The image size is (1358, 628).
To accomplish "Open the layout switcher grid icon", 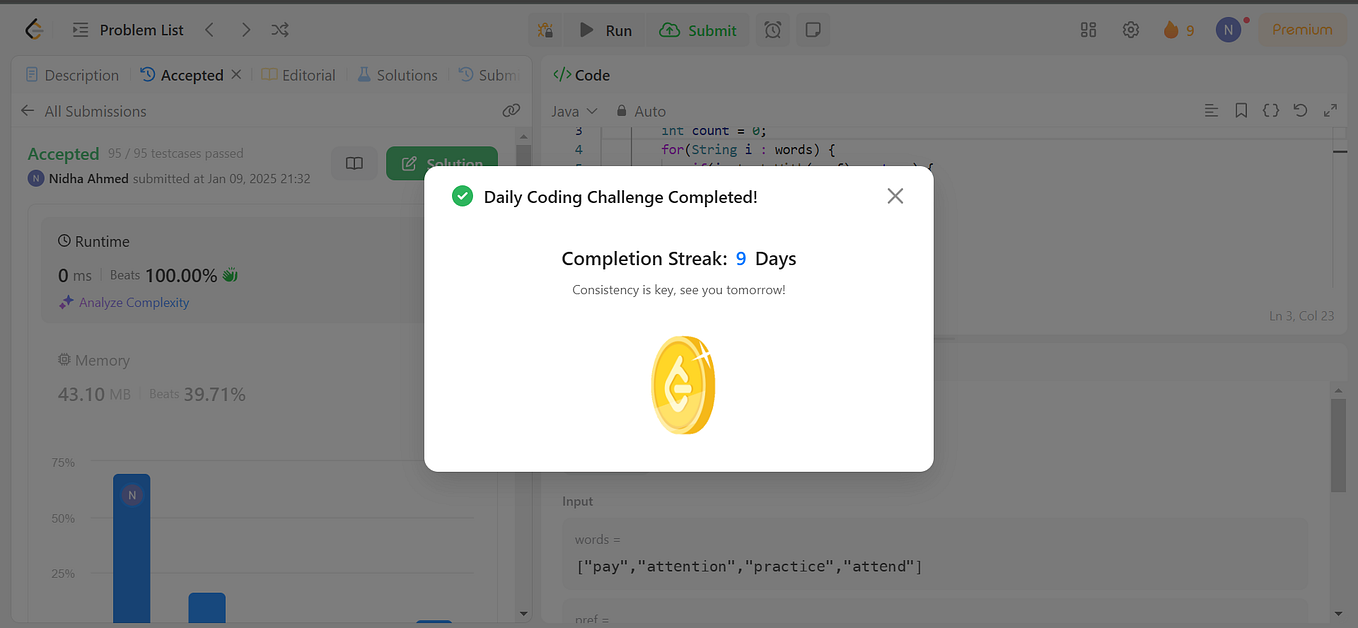I will [x=1088, y=29].
